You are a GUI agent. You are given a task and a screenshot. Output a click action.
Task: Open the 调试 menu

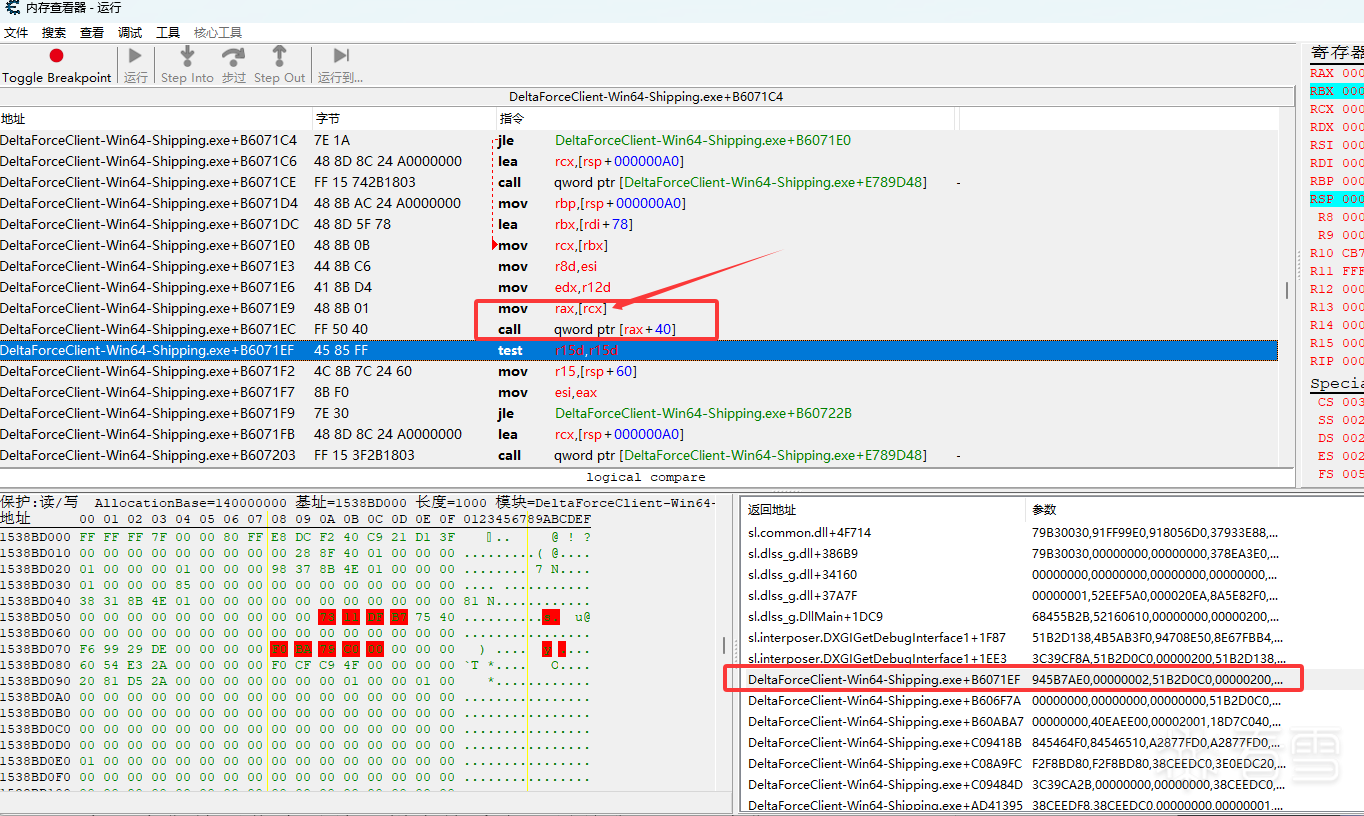130,33
